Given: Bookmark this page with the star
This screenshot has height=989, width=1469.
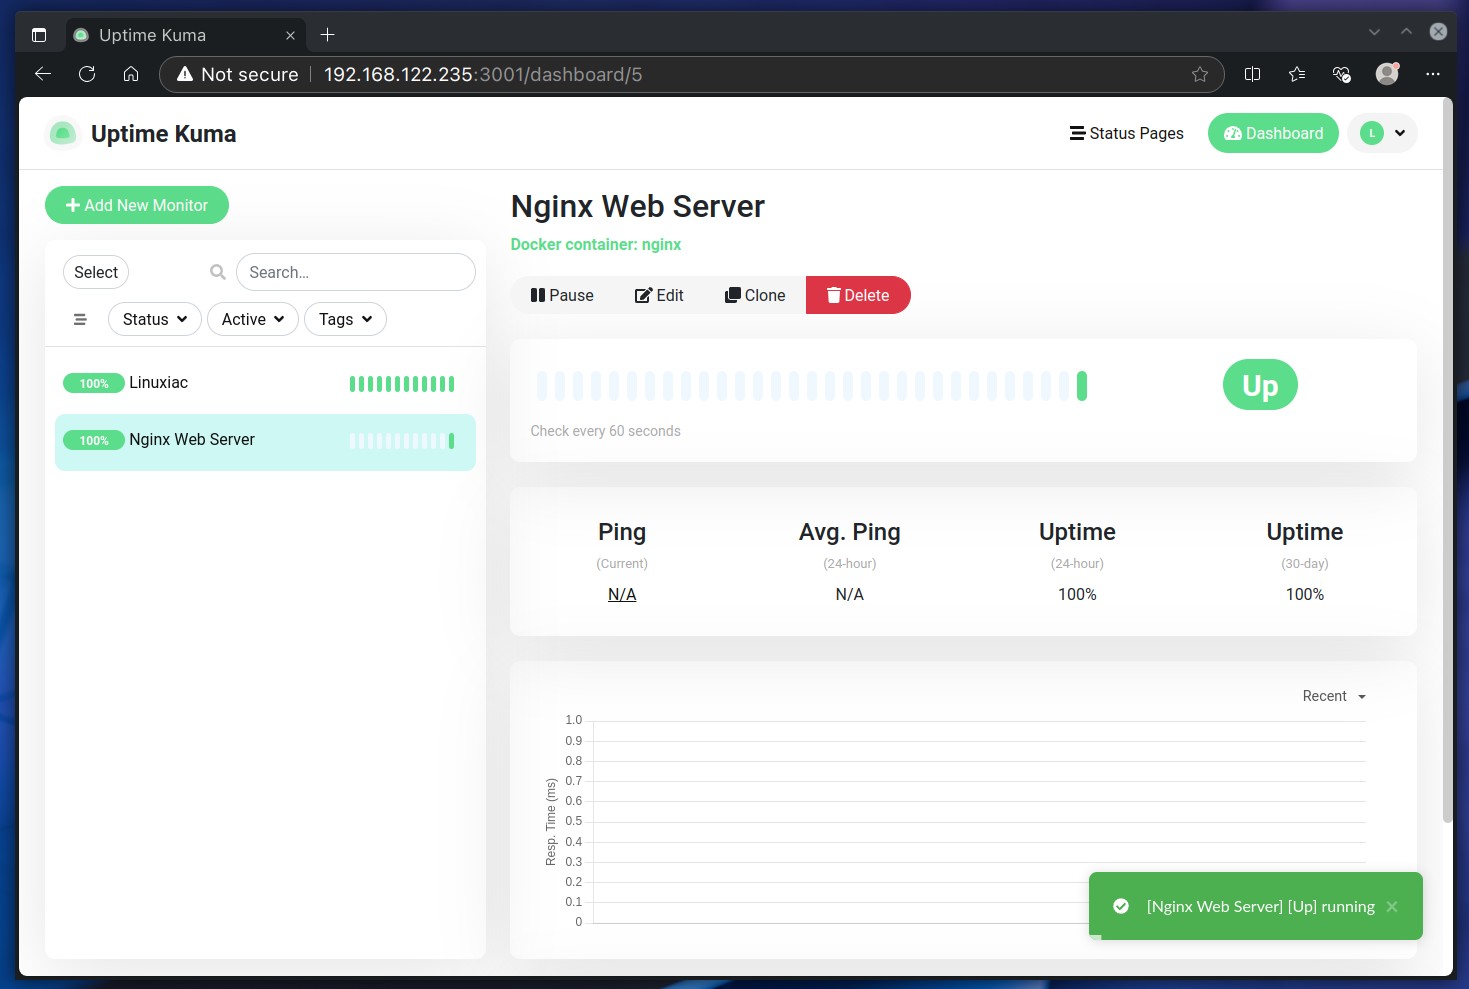Looking at the screenshot, I should (1200, 74).
